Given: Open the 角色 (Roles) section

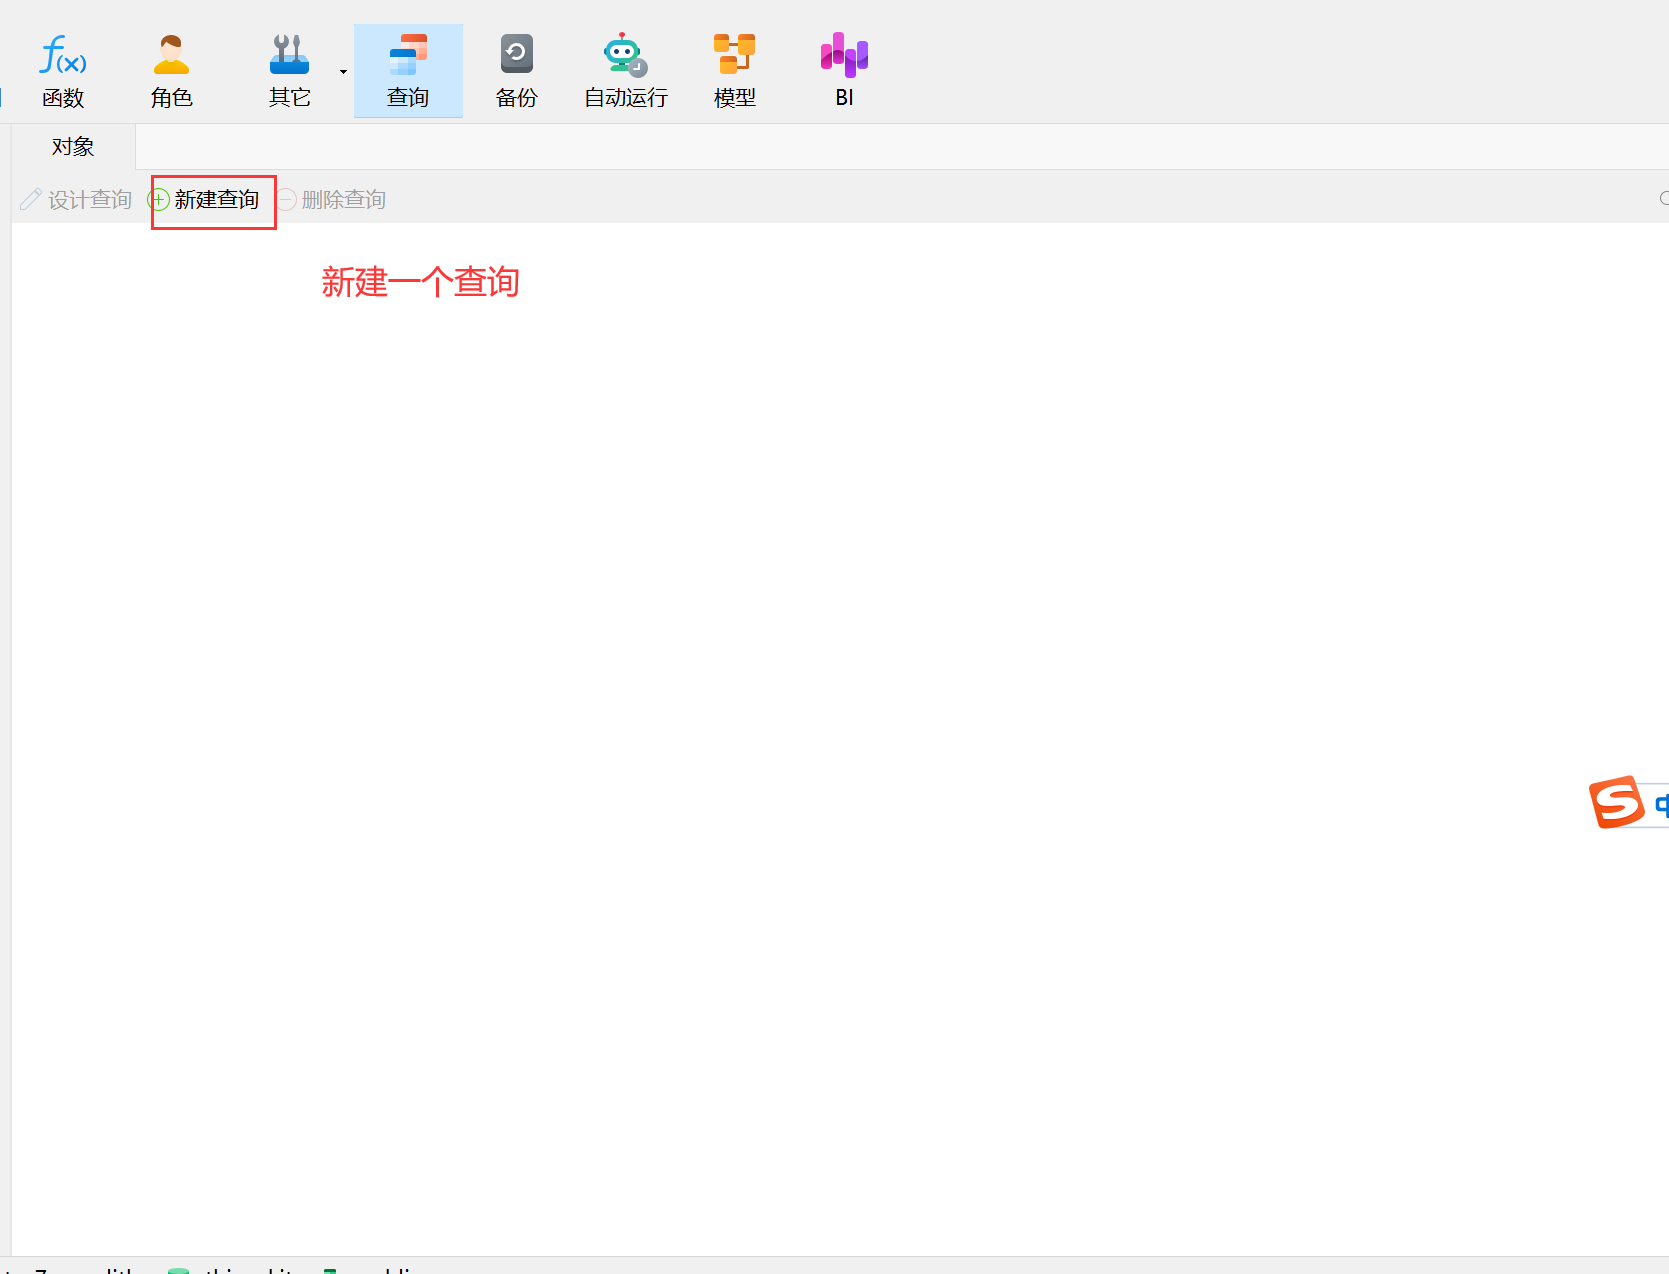Looking at the screenshot, I should coord(171,70).
